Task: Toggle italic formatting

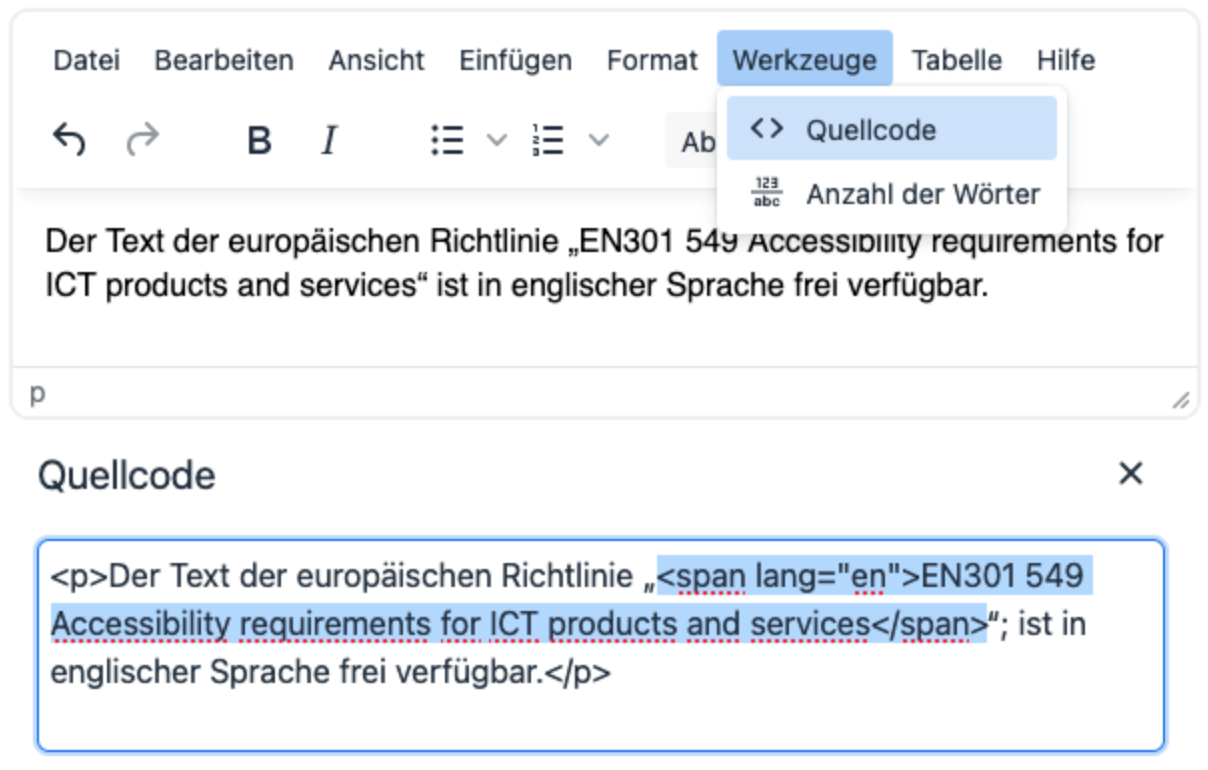Action: coord(329,141)
